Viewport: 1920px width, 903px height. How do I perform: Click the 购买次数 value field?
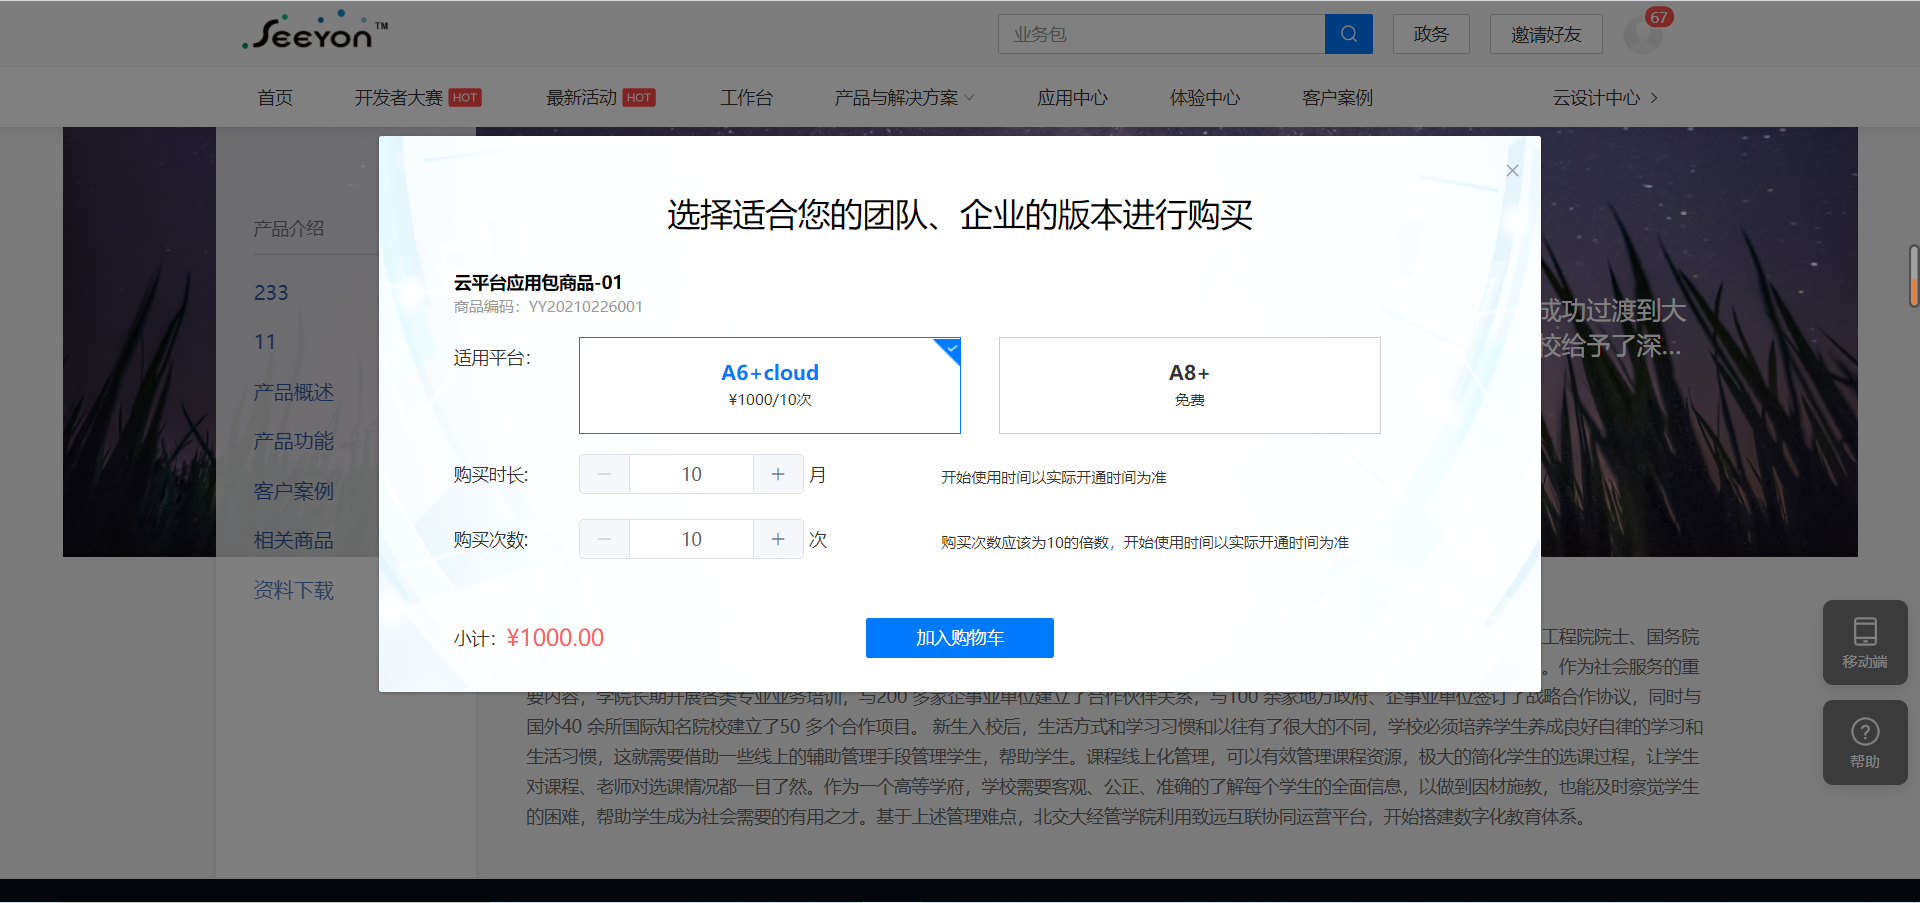click(691, 539)
